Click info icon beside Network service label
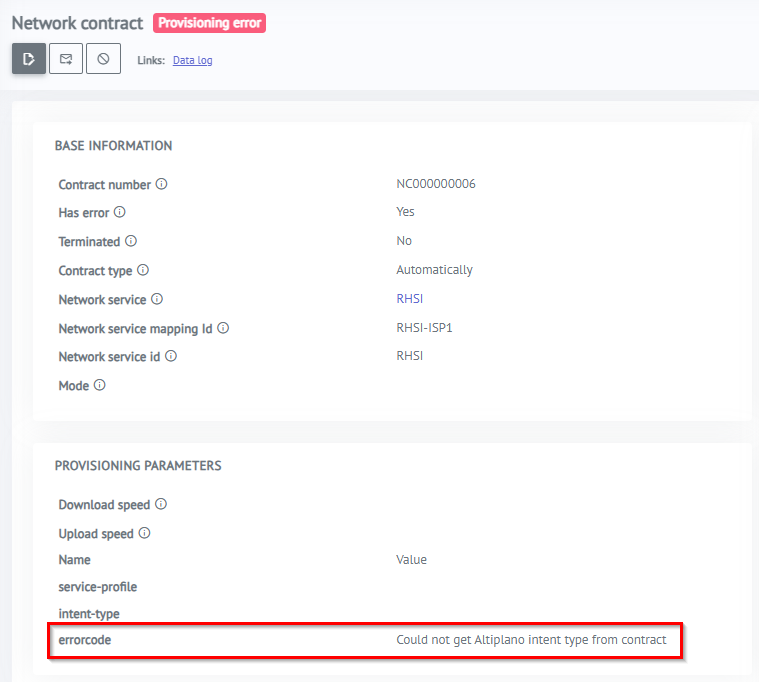This screenshot has width=759, height=682. [x=157, y=299]
